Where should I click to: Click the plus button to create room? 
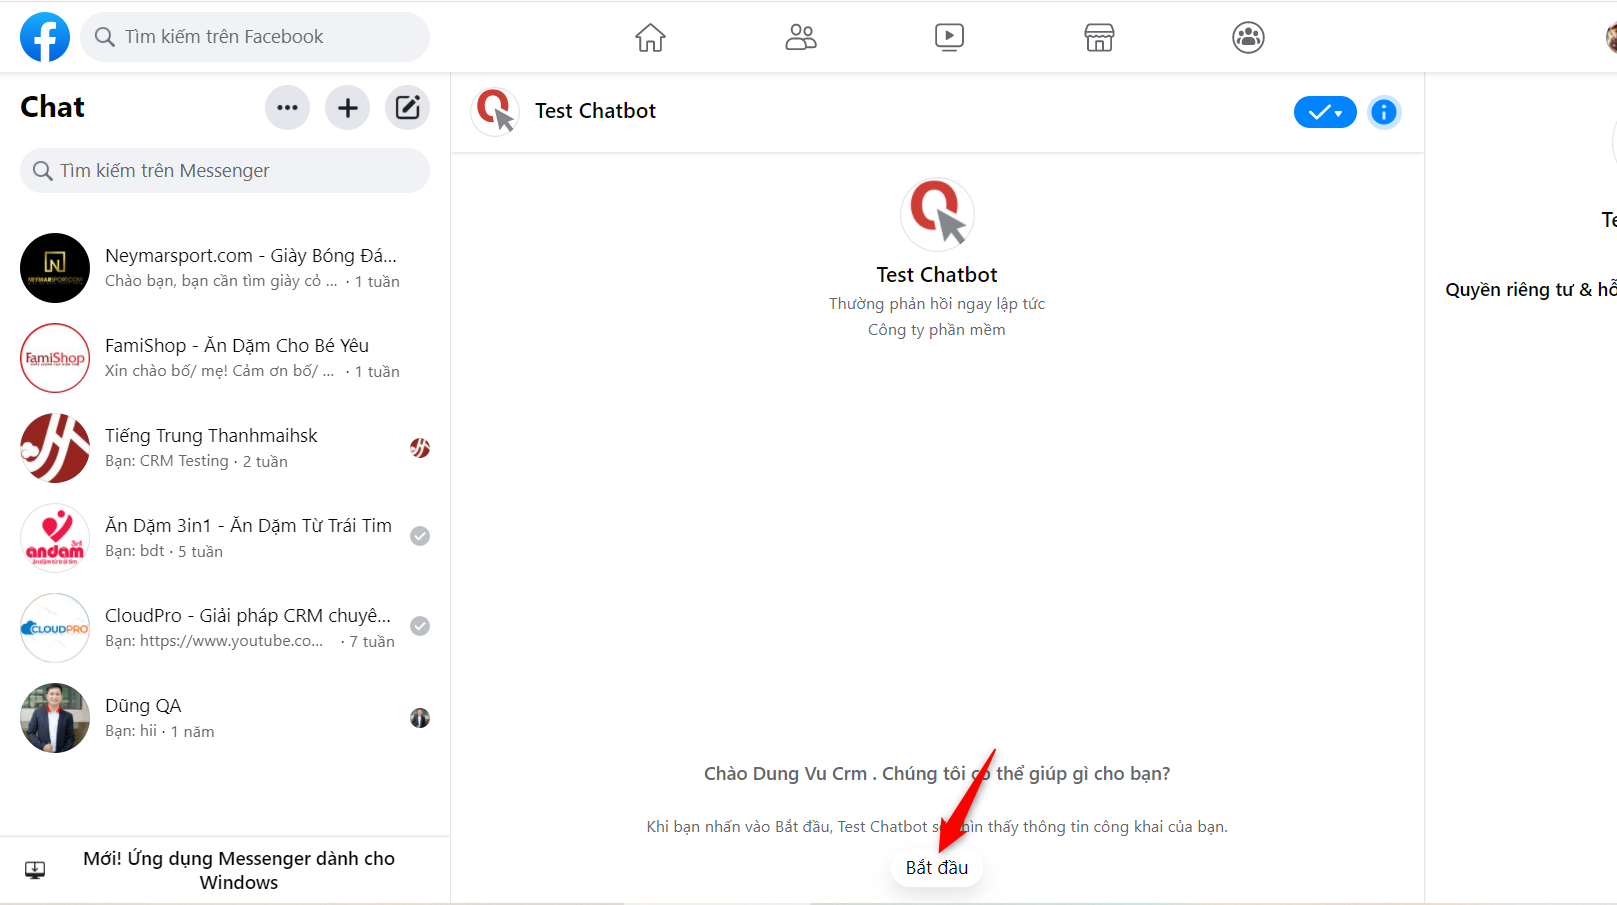tap(348, 108)
